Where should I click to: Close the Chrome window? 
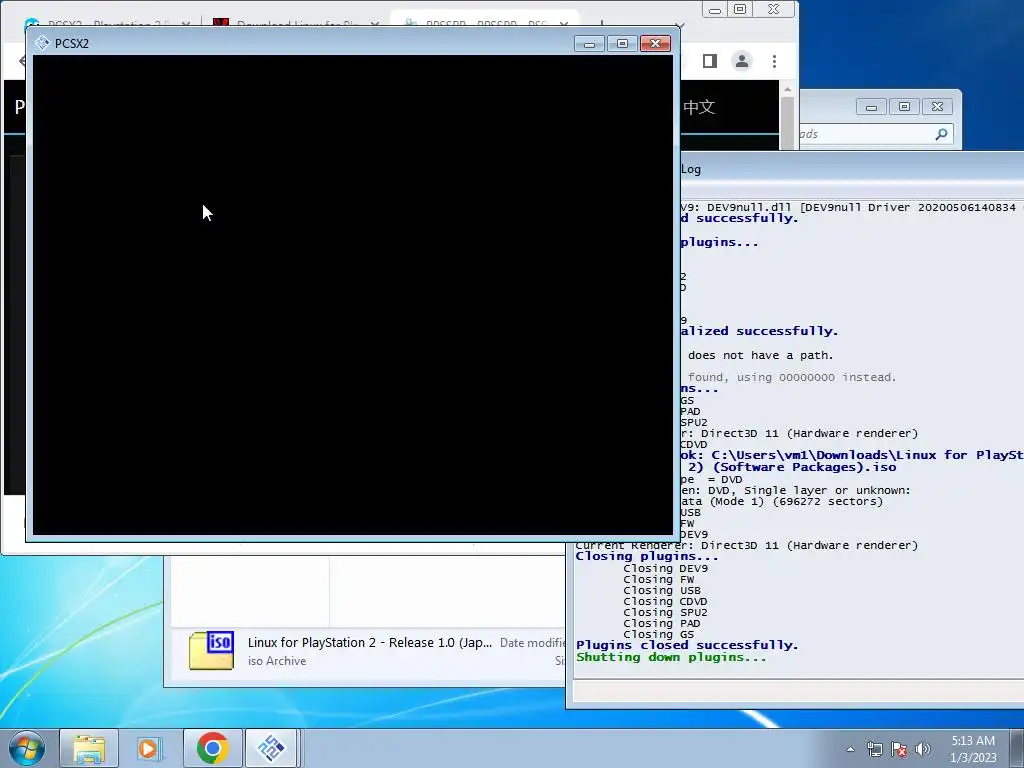tap(773, 10)
